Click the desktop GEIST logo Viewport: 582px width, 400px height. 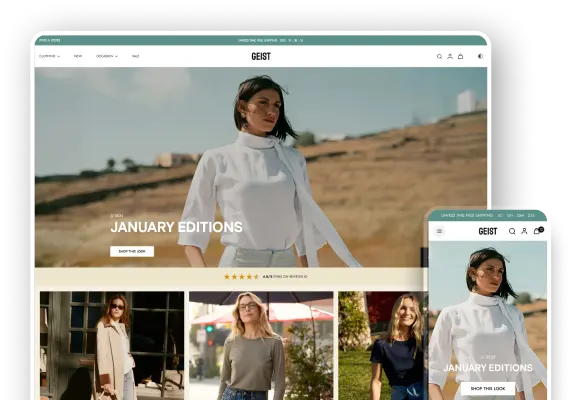[261, 56]
